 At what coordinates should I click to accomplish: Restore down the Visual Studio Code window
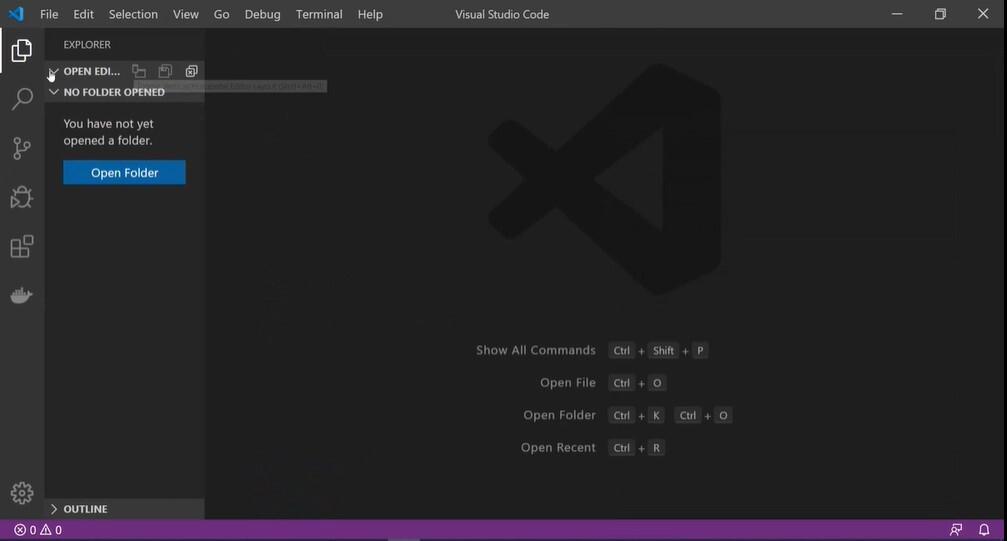(940, 13)
